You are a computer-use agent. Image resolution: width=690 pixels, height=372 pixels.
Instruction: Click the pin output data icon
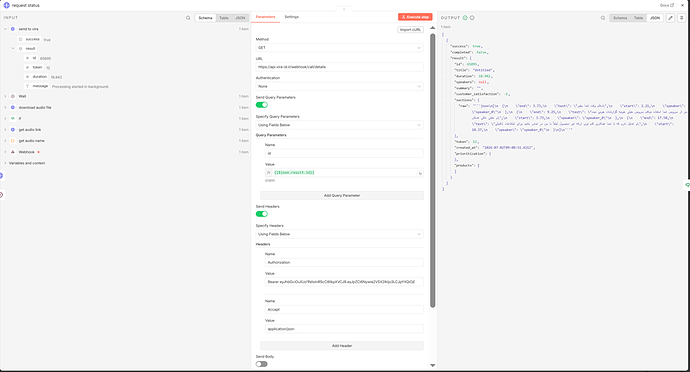pos(681,18)
